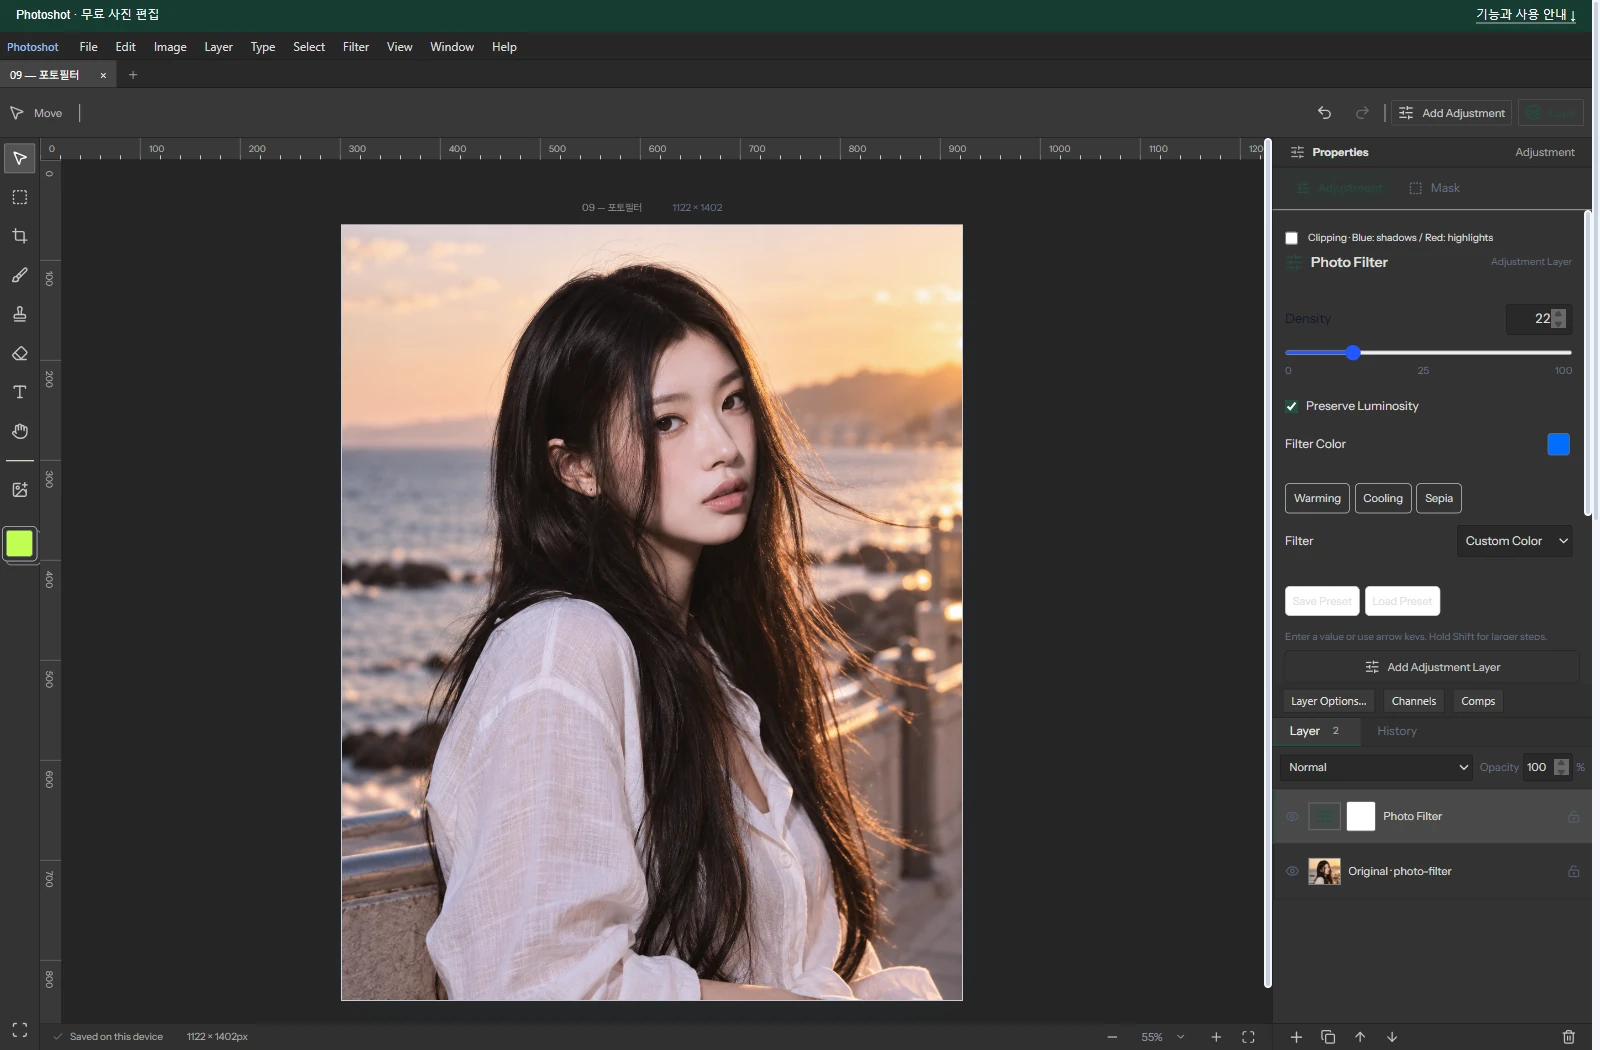1600x1050 pixels.
Task: Click the Redo arrow icon
Action: [x=1361, y=113]
